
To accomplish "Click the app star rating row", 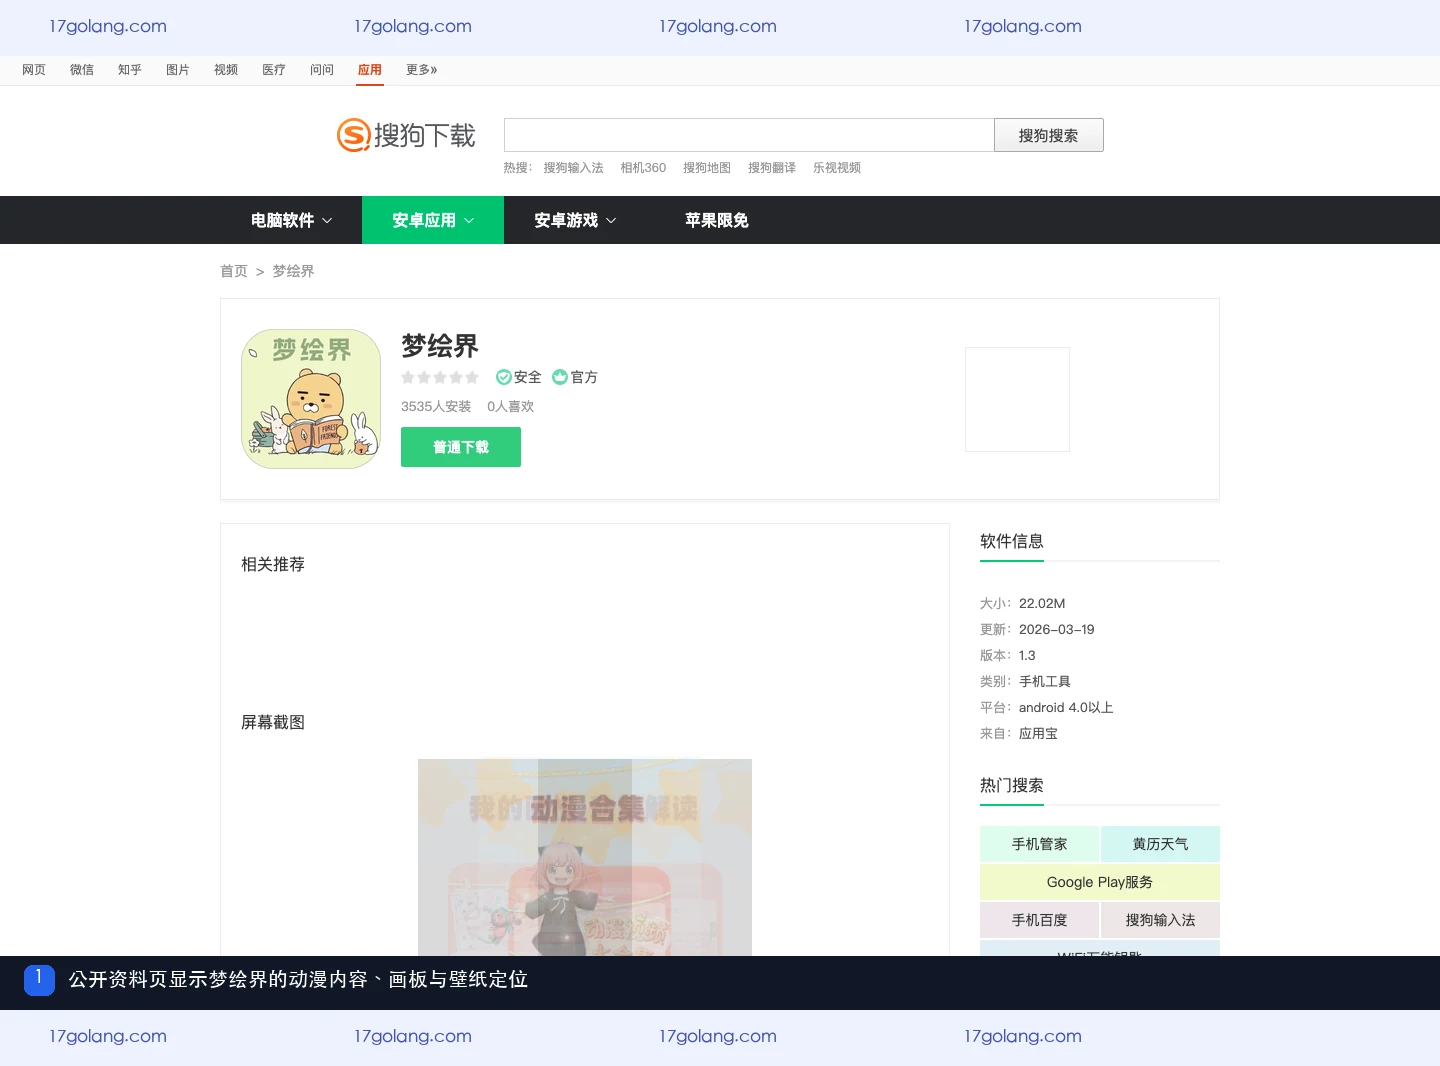I will coord(440,377).
